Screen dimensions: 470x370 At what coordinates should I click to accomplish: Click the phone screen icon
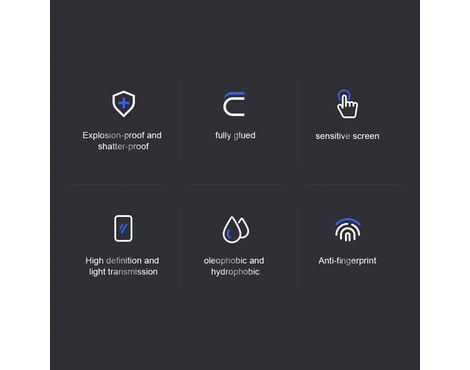tap(123, 228)
